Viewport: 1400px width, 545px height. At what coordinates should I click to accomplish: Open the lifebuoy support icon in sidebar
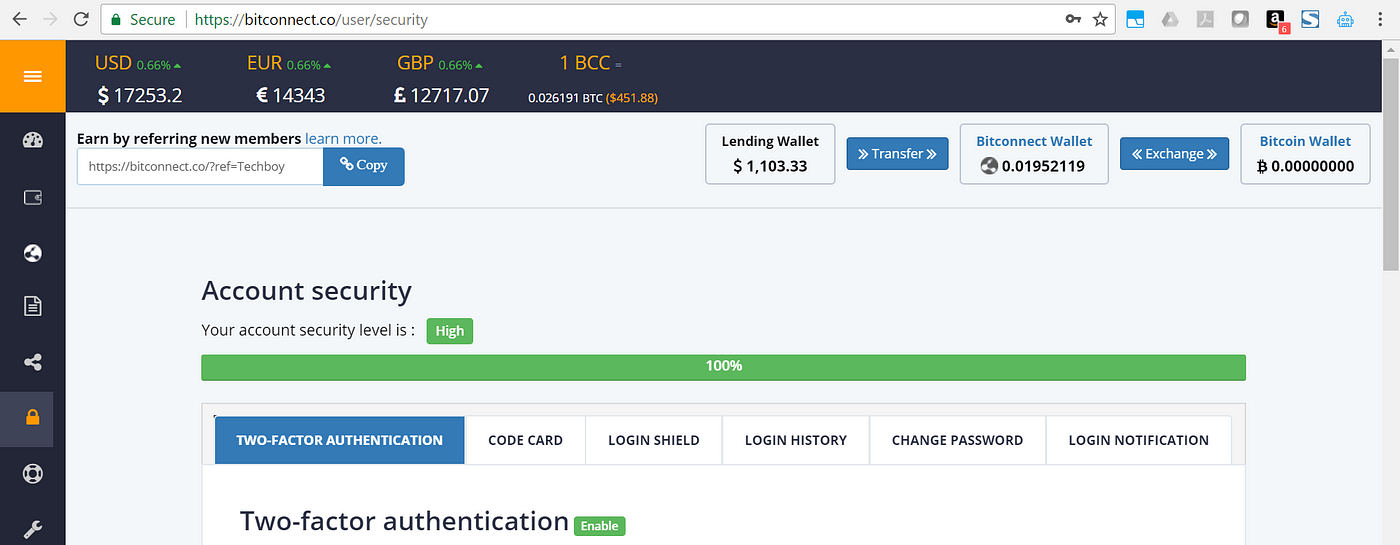32,474
